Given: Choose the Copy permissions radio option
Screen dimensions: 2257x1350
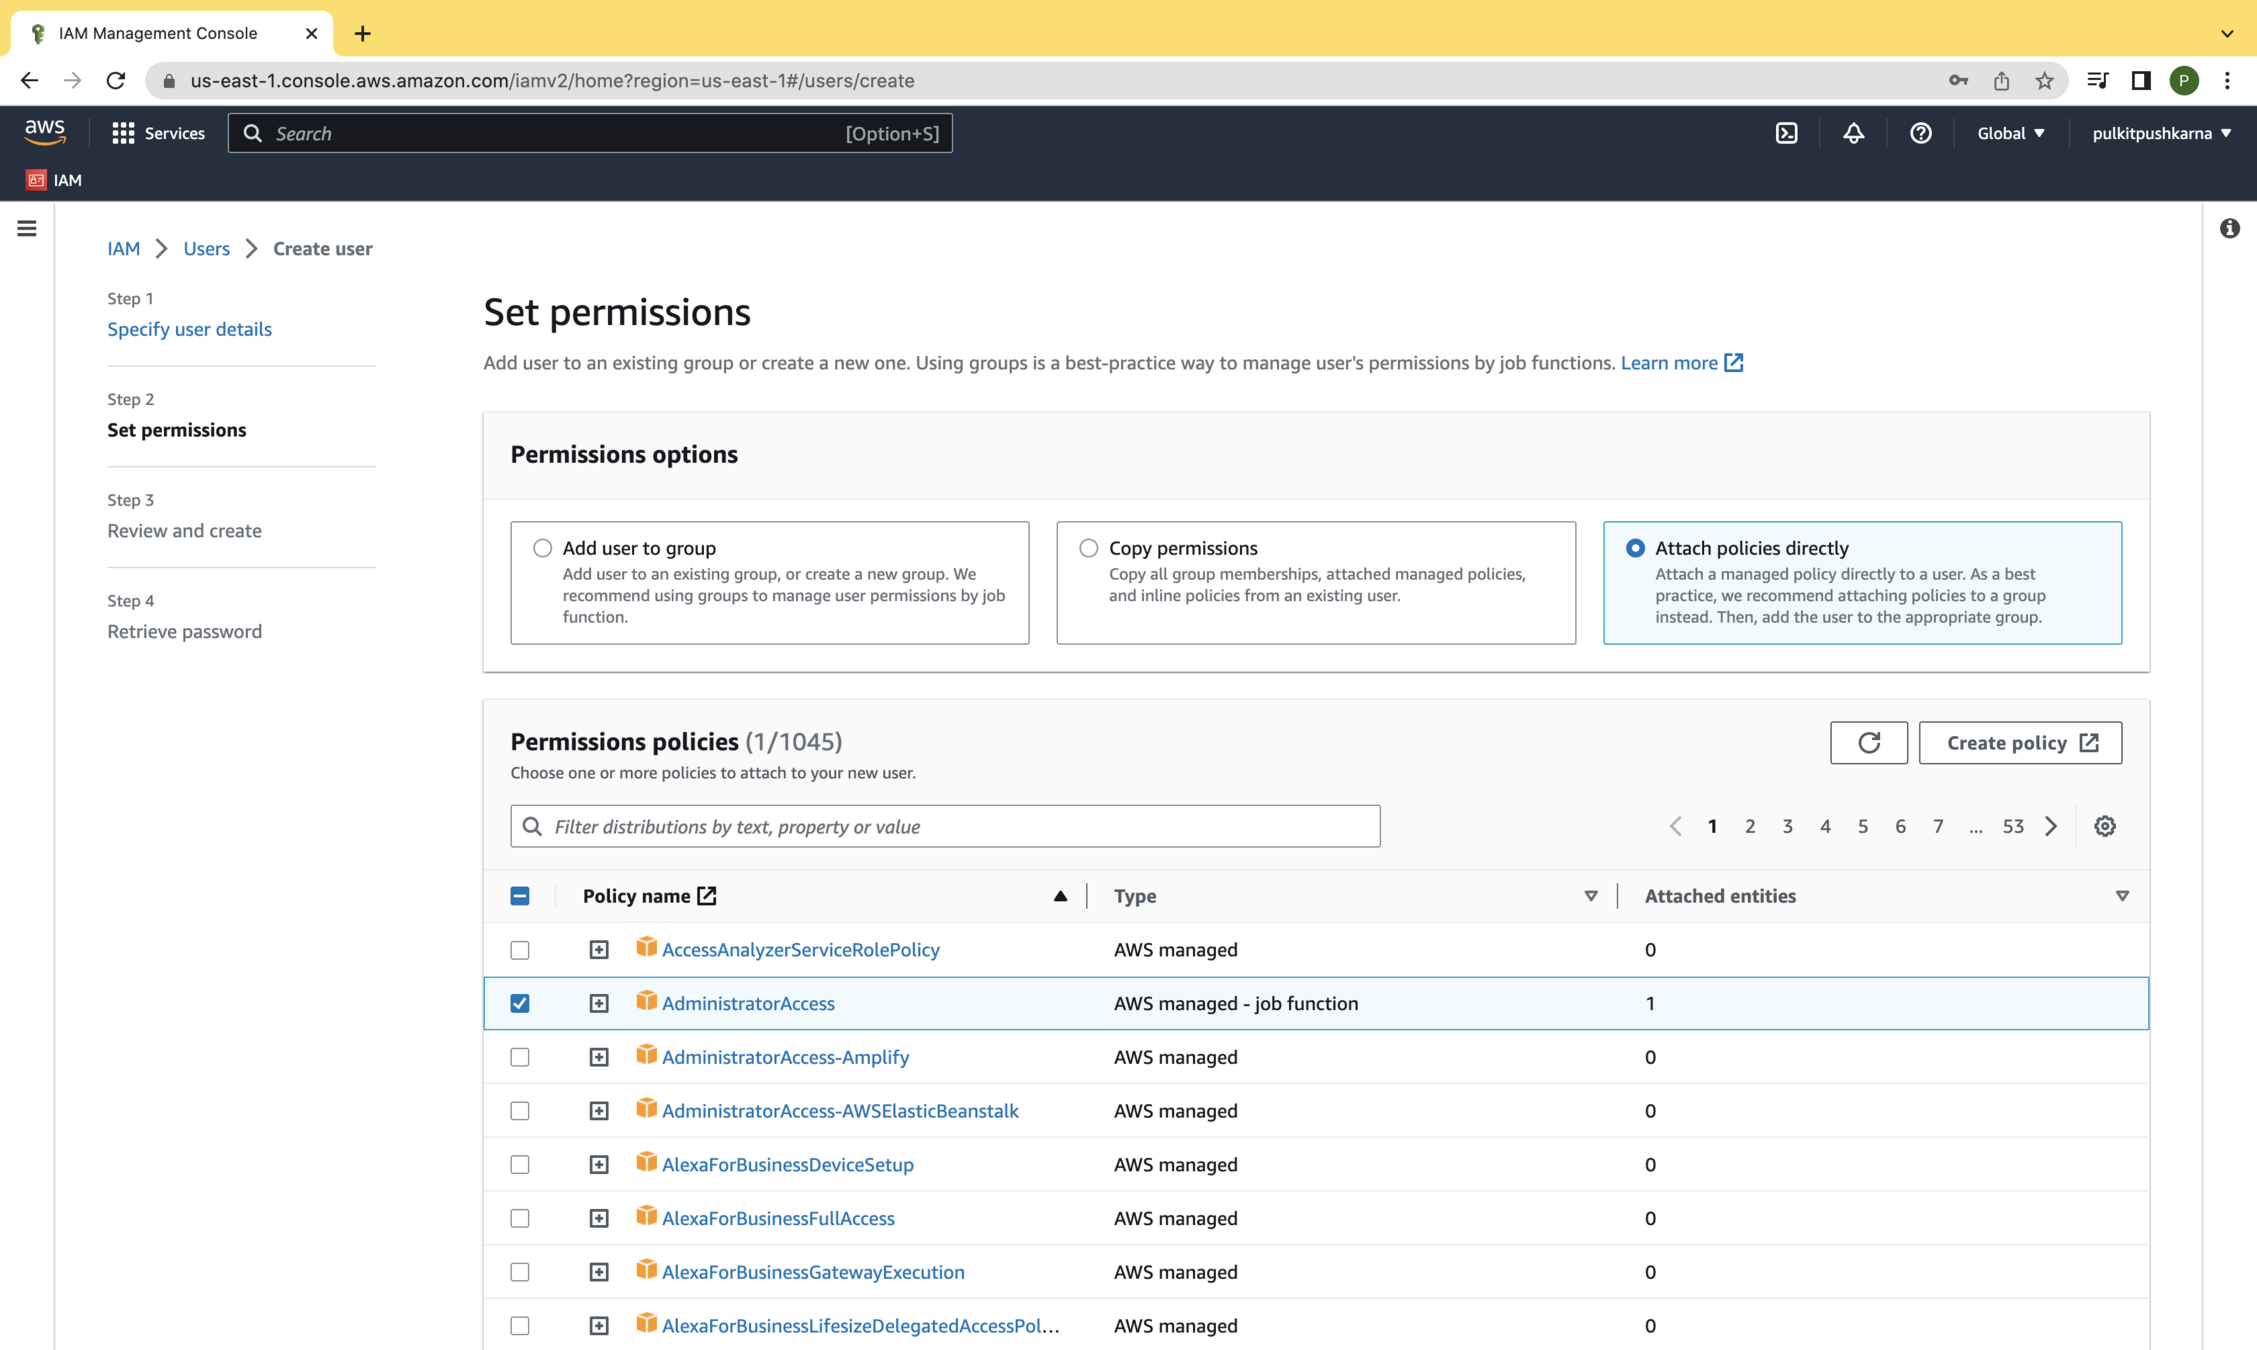Looking at the screenshot, I should 1088,548.
